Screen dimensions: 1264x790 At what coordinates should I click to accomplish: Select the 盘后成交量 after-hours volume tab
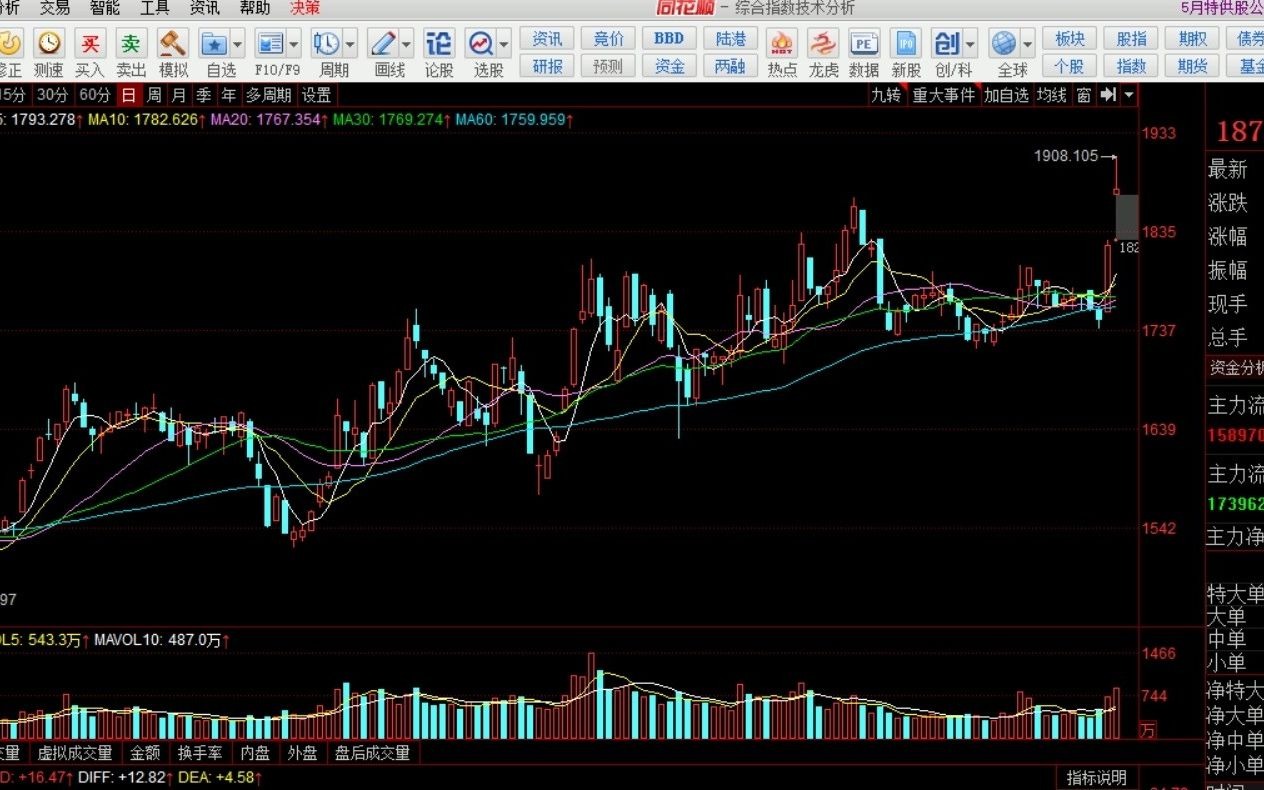tap(372, 753)
